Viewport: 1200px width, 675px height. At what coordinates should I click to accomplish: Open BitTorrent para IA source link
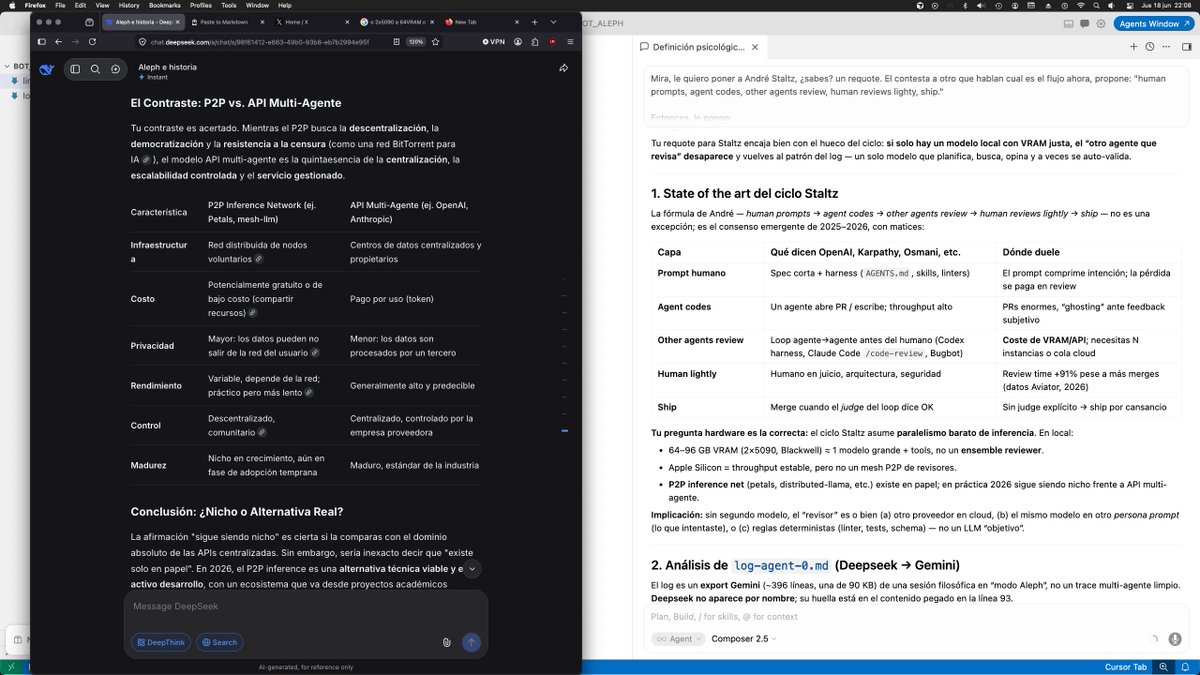click(x=146, y=159)
